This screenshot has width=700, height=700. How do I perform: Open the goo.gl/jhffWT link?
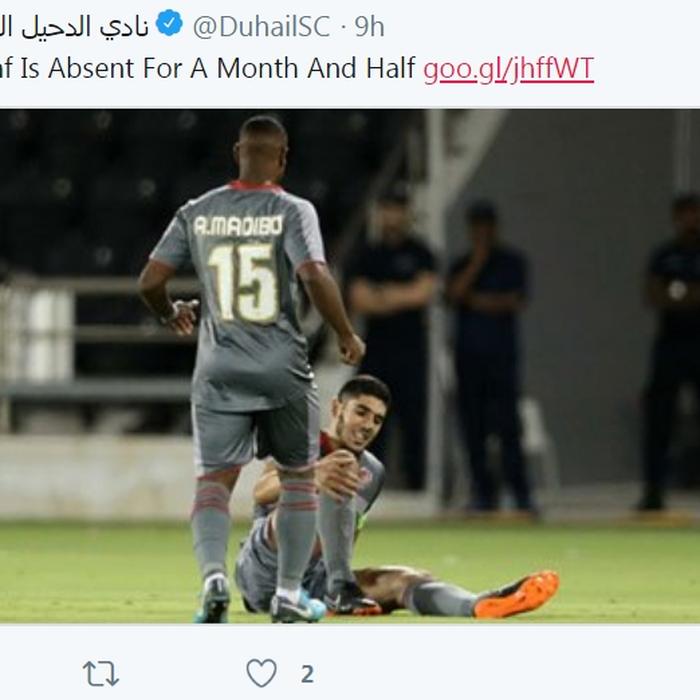(x=508, y=69)
